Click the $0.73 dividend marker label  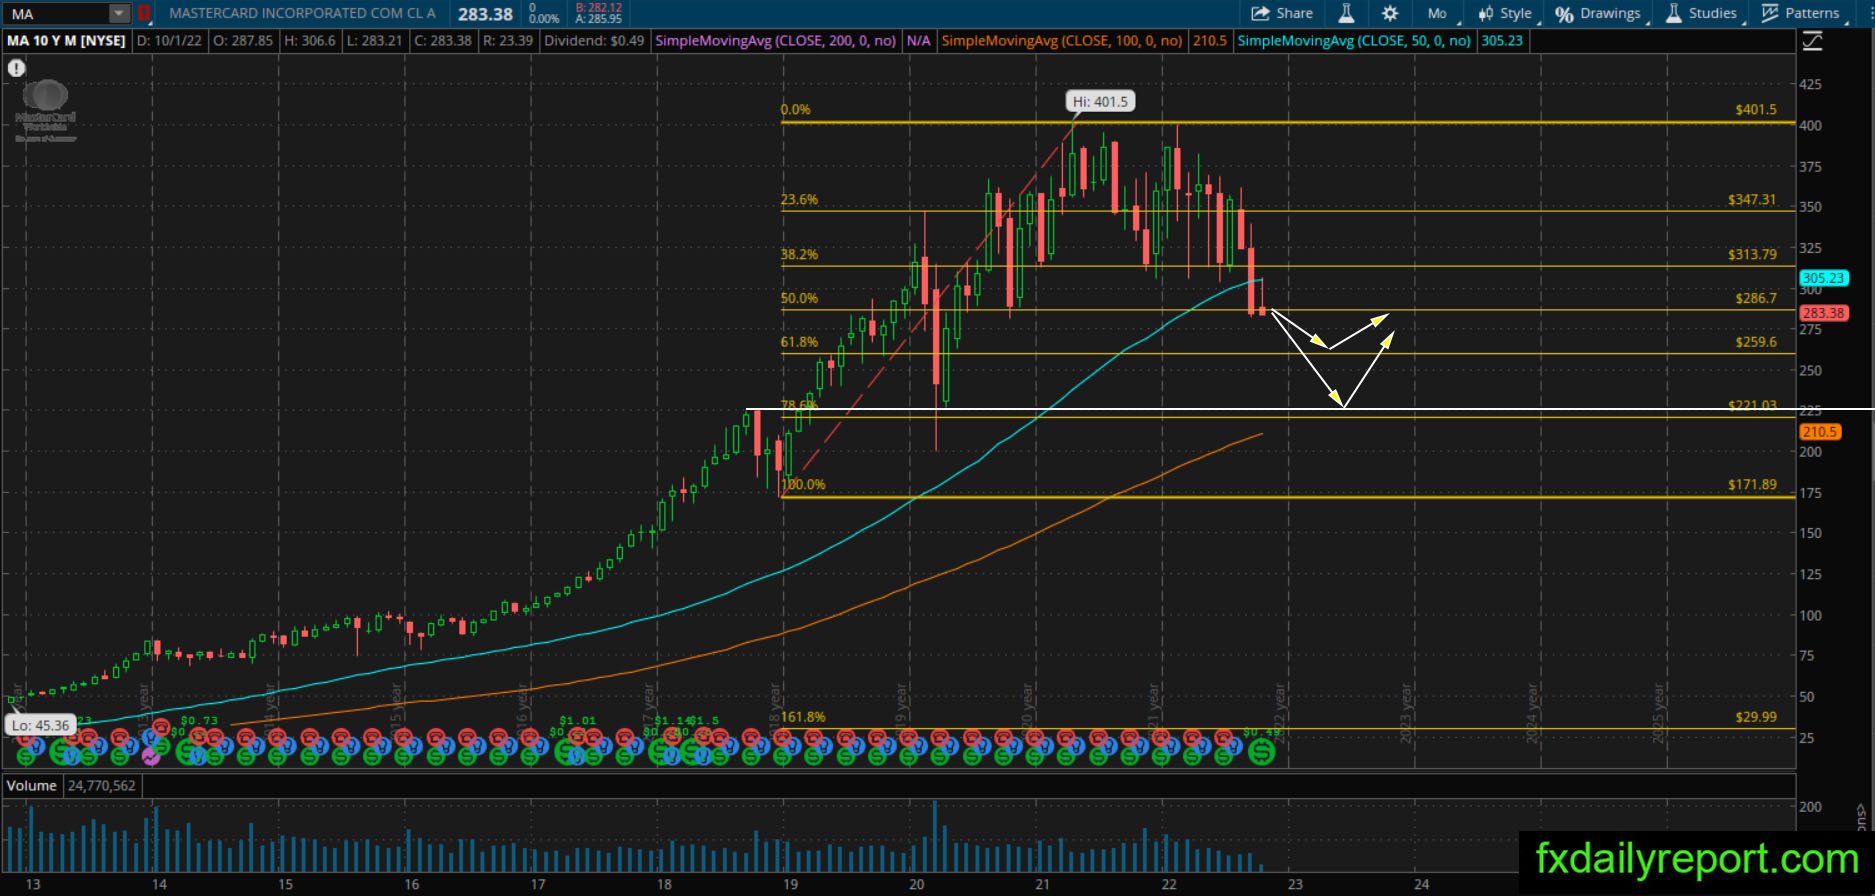click(x=199, y=721)
